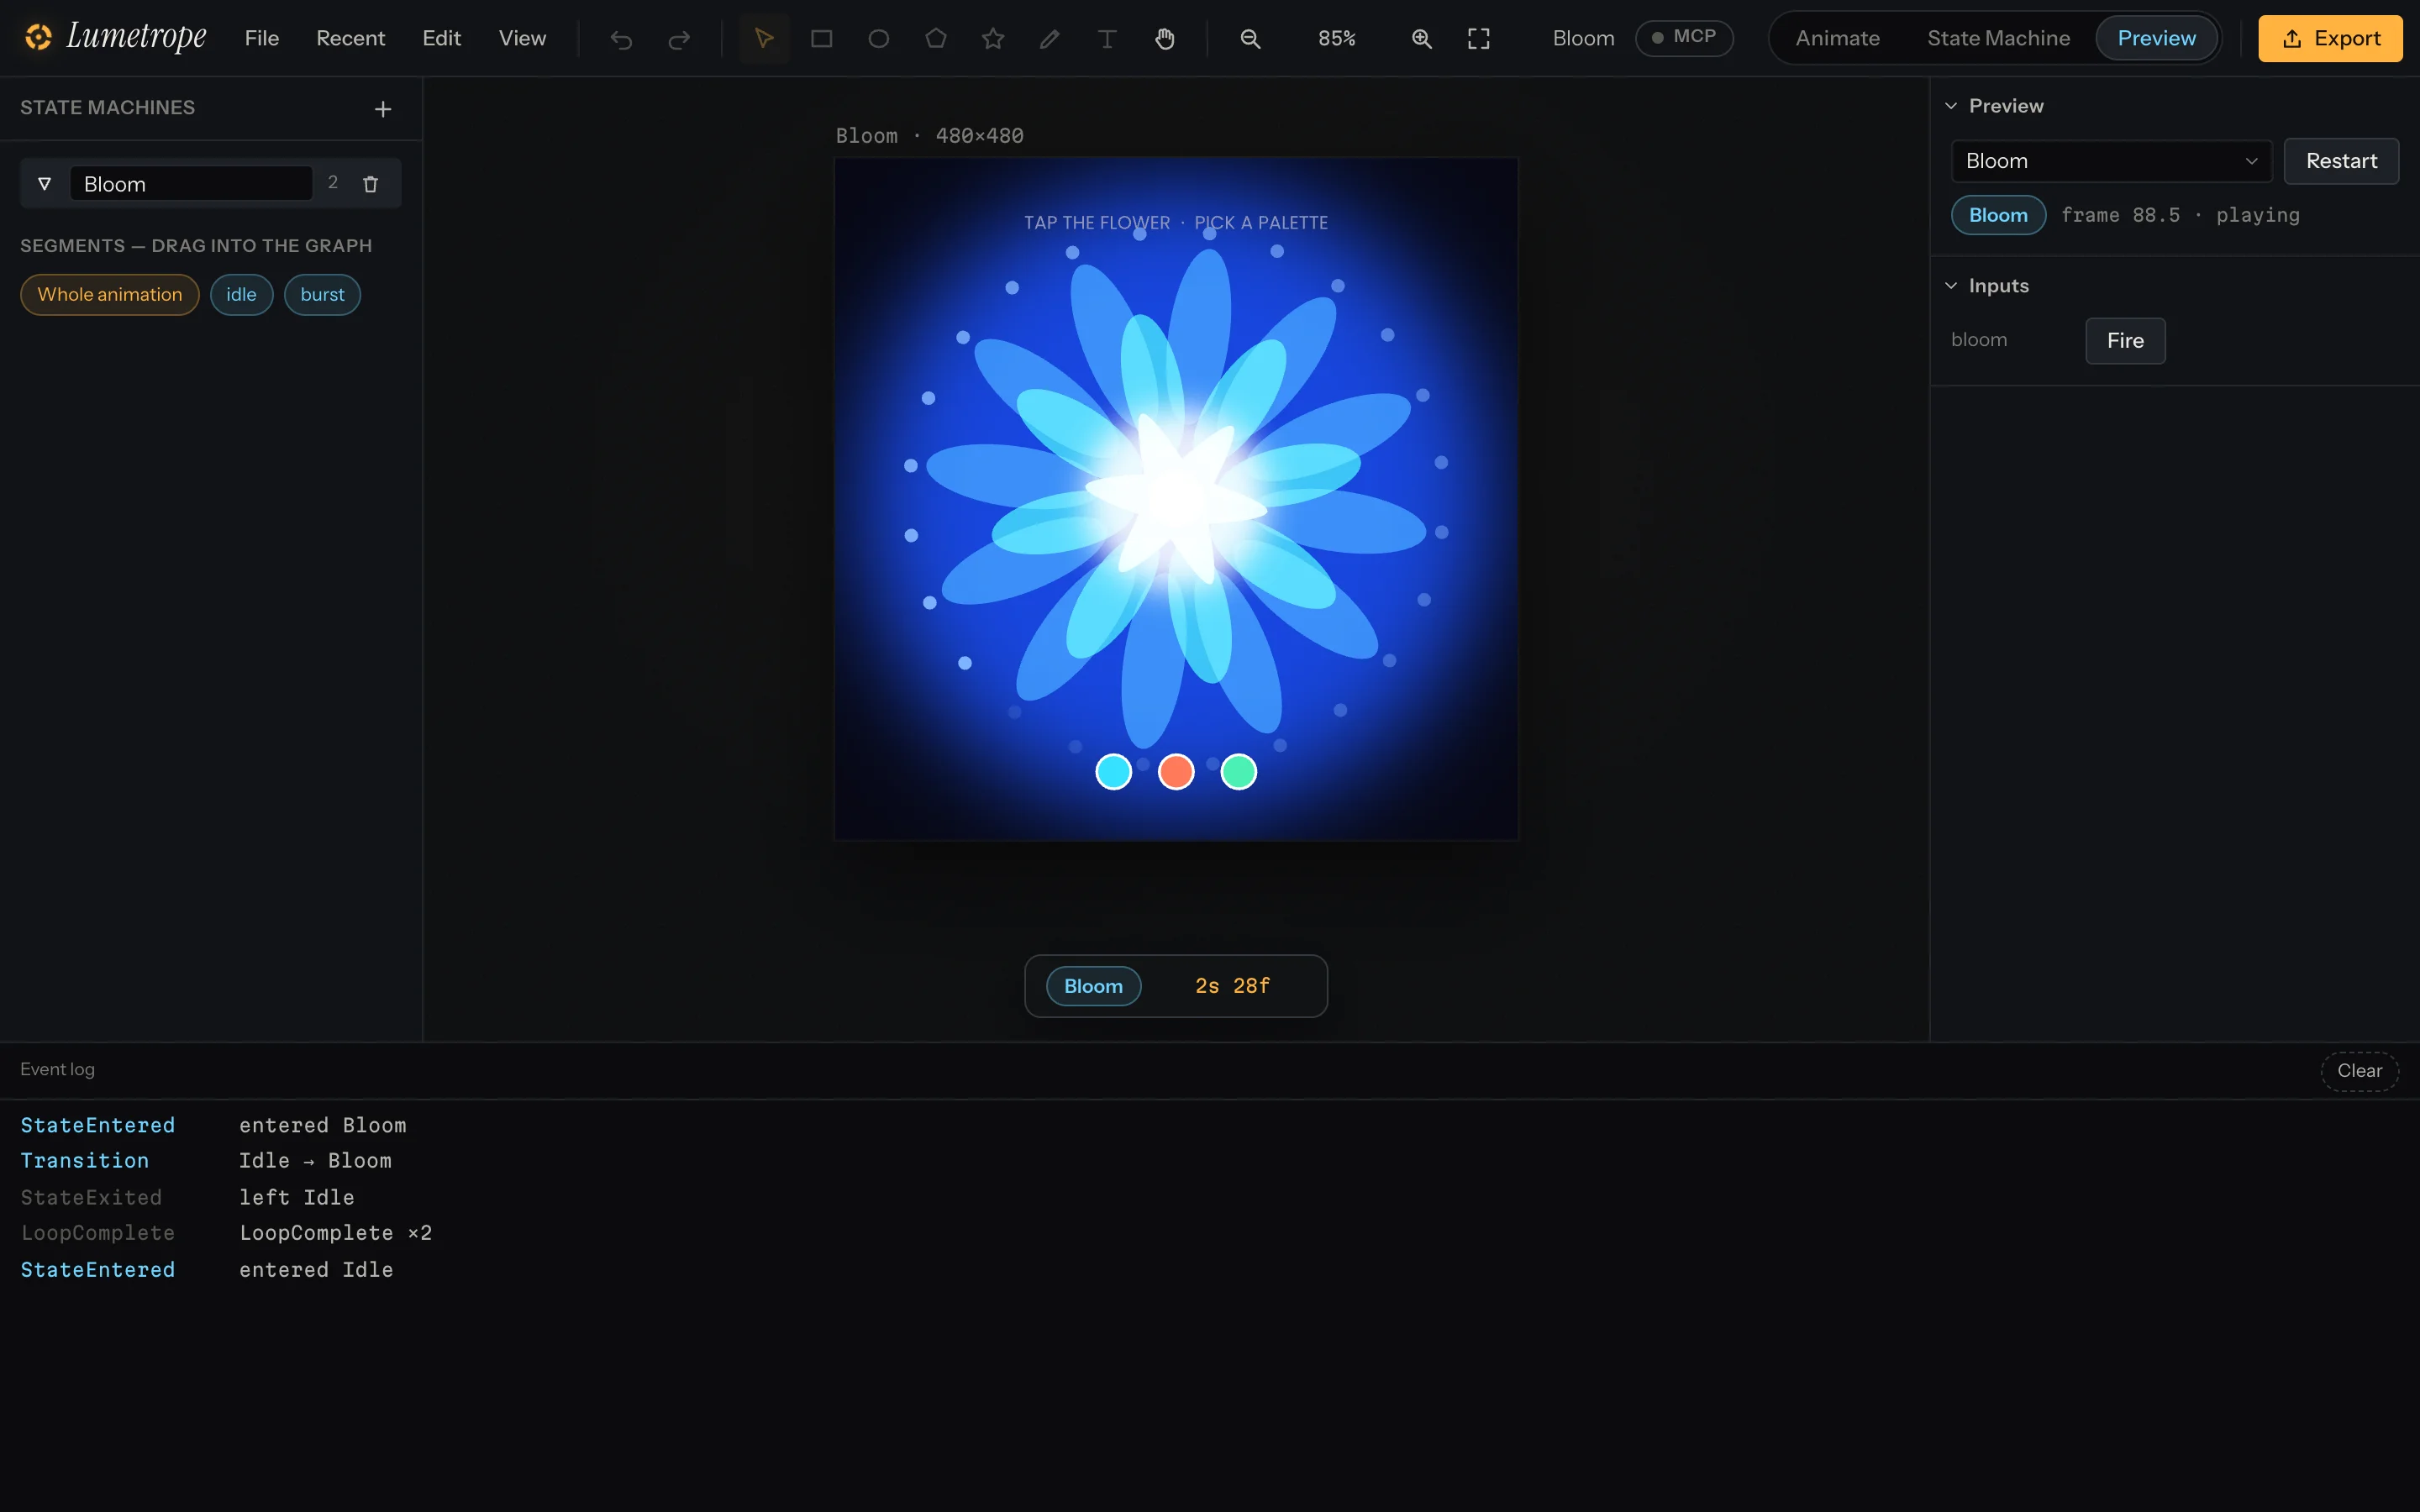Select the 'entered Idle' log entry
Image resolution: width=2420 pixels, height=1512 pixels.
pos(316,1269)
